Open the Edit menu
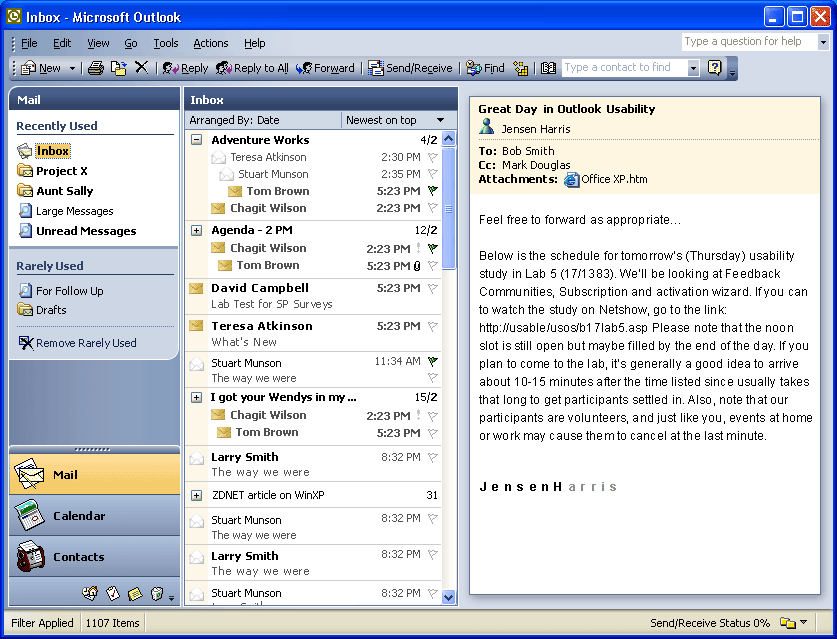837x639 pixels. click(62, 43)
